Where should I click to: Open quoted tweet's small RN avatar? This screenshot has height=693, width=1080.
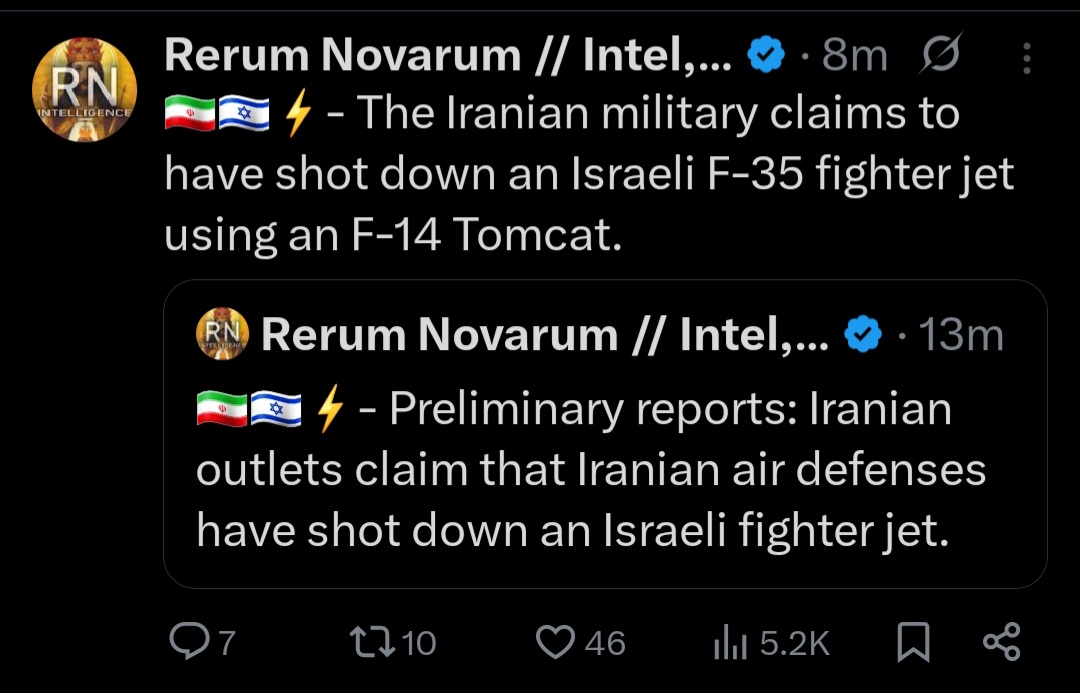[222, 334]
